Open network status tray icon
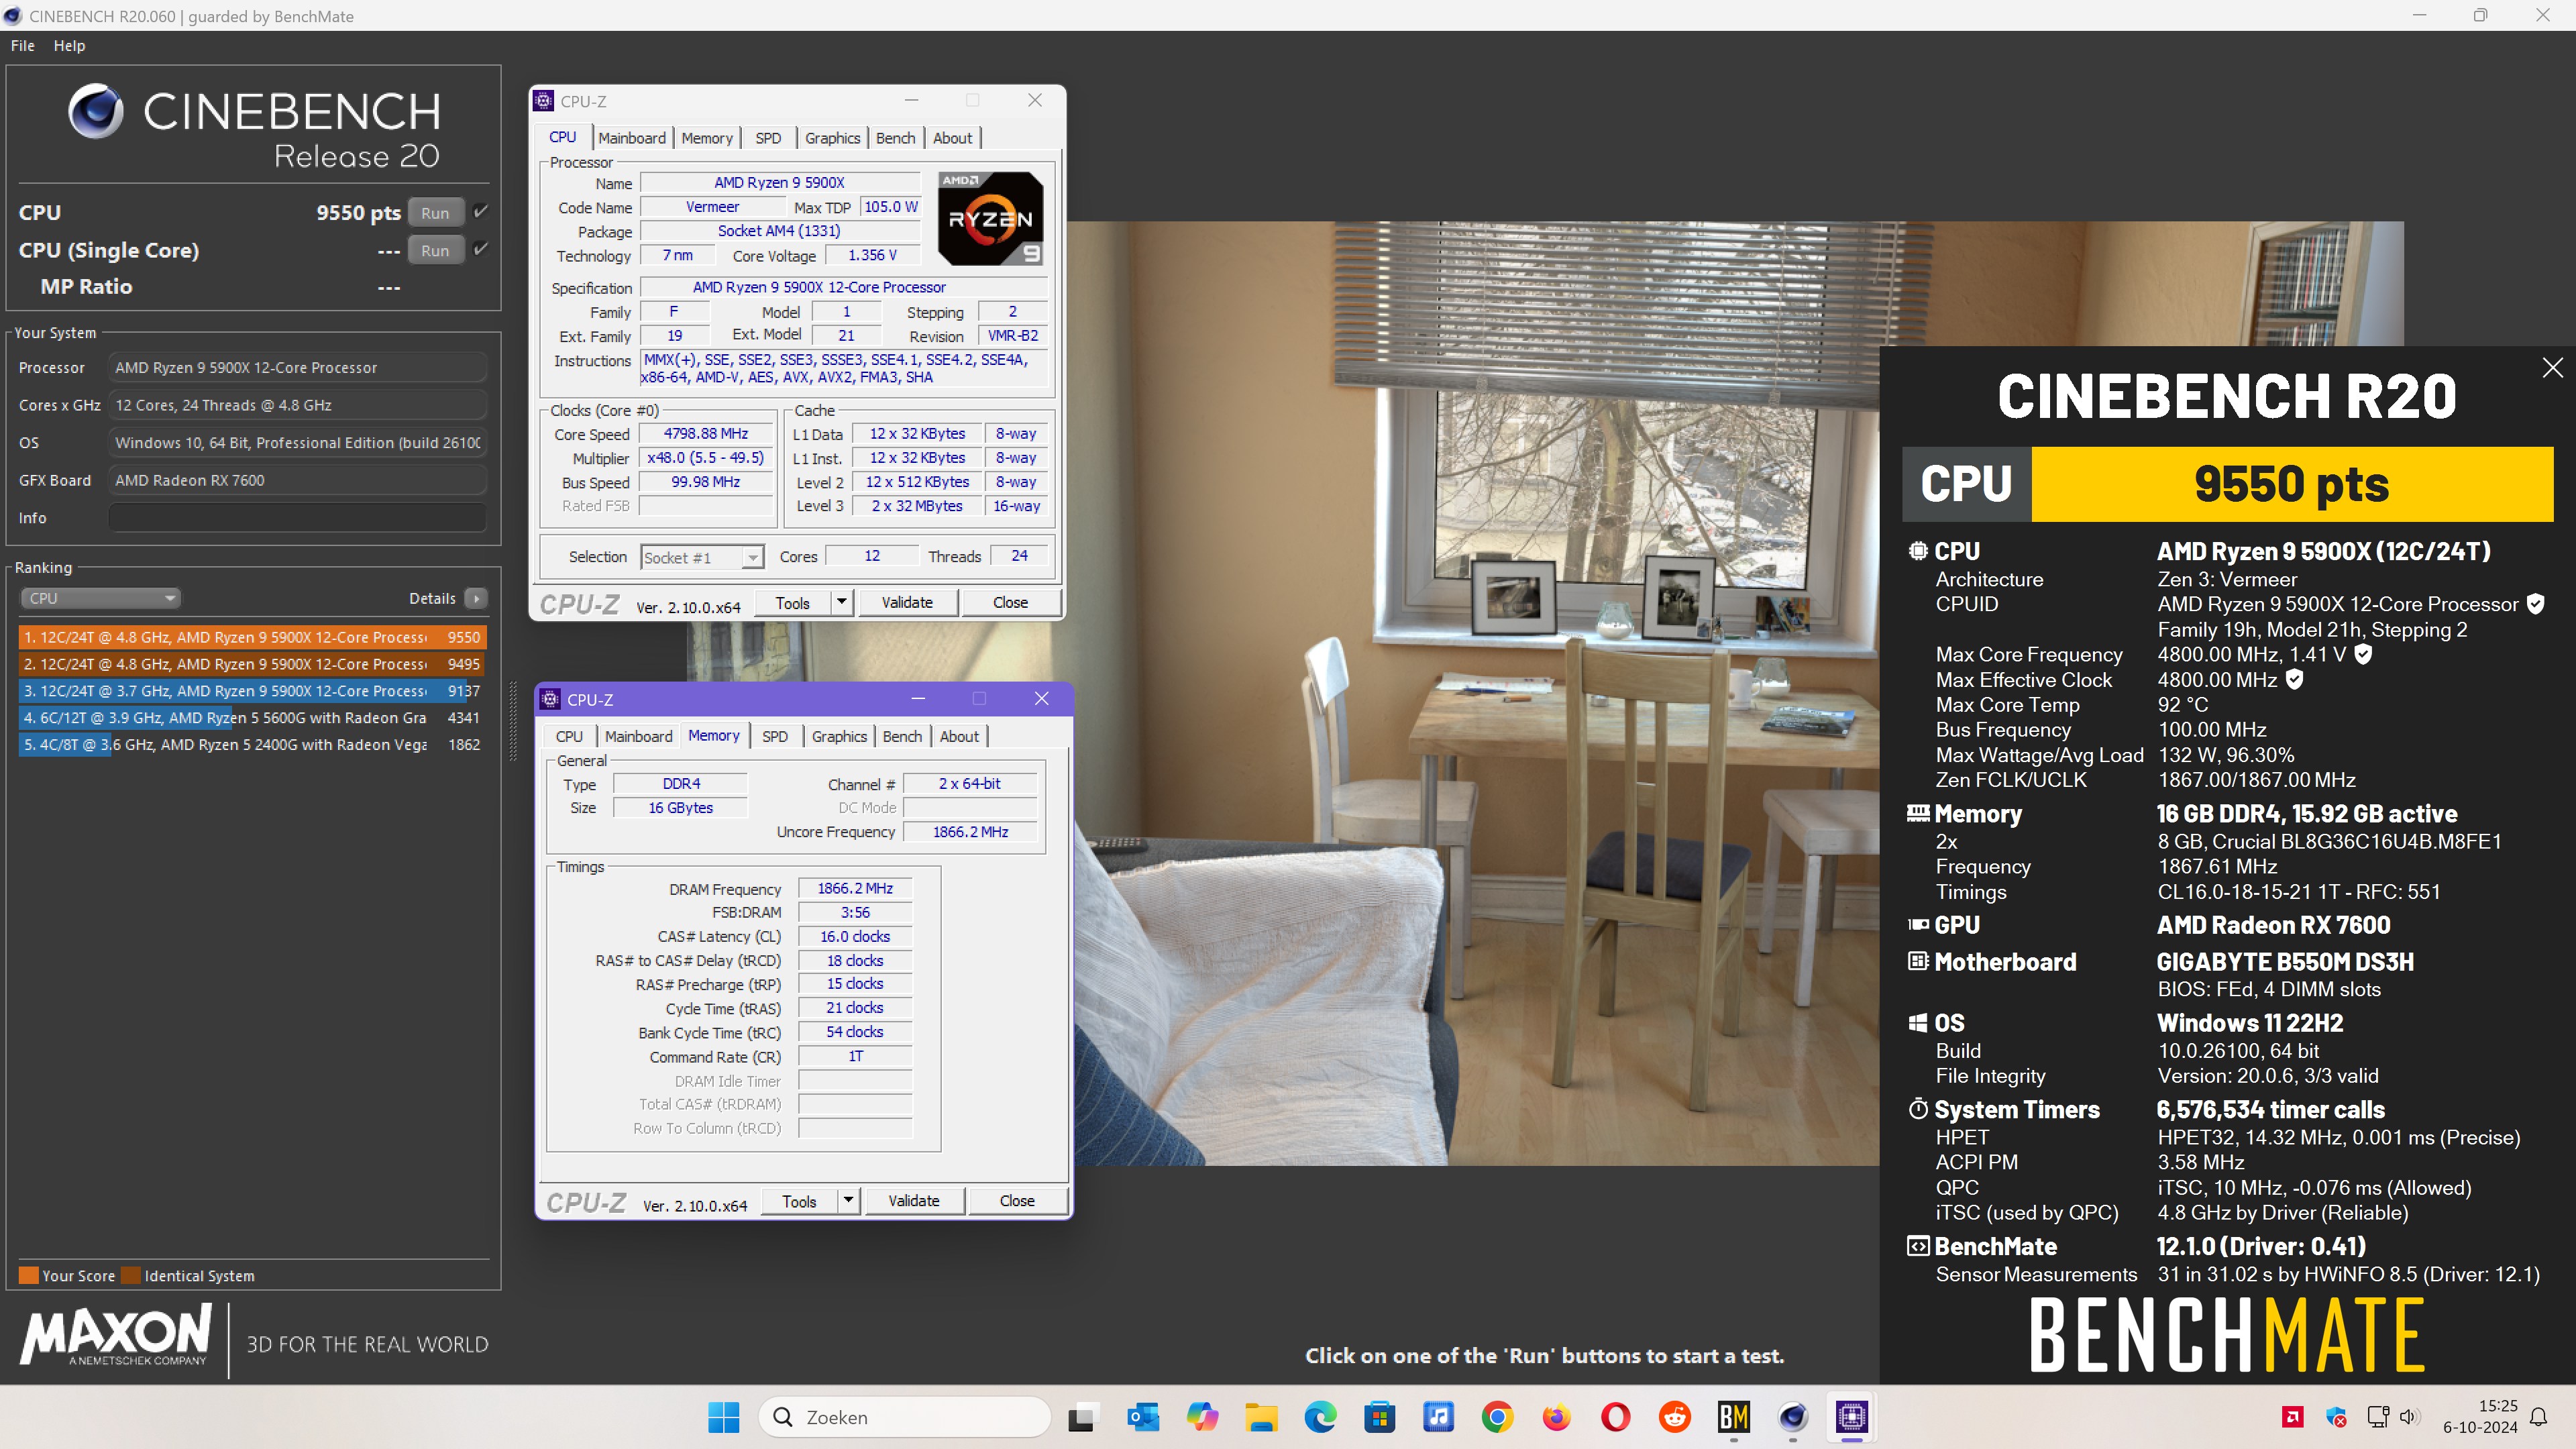 2378,1417
